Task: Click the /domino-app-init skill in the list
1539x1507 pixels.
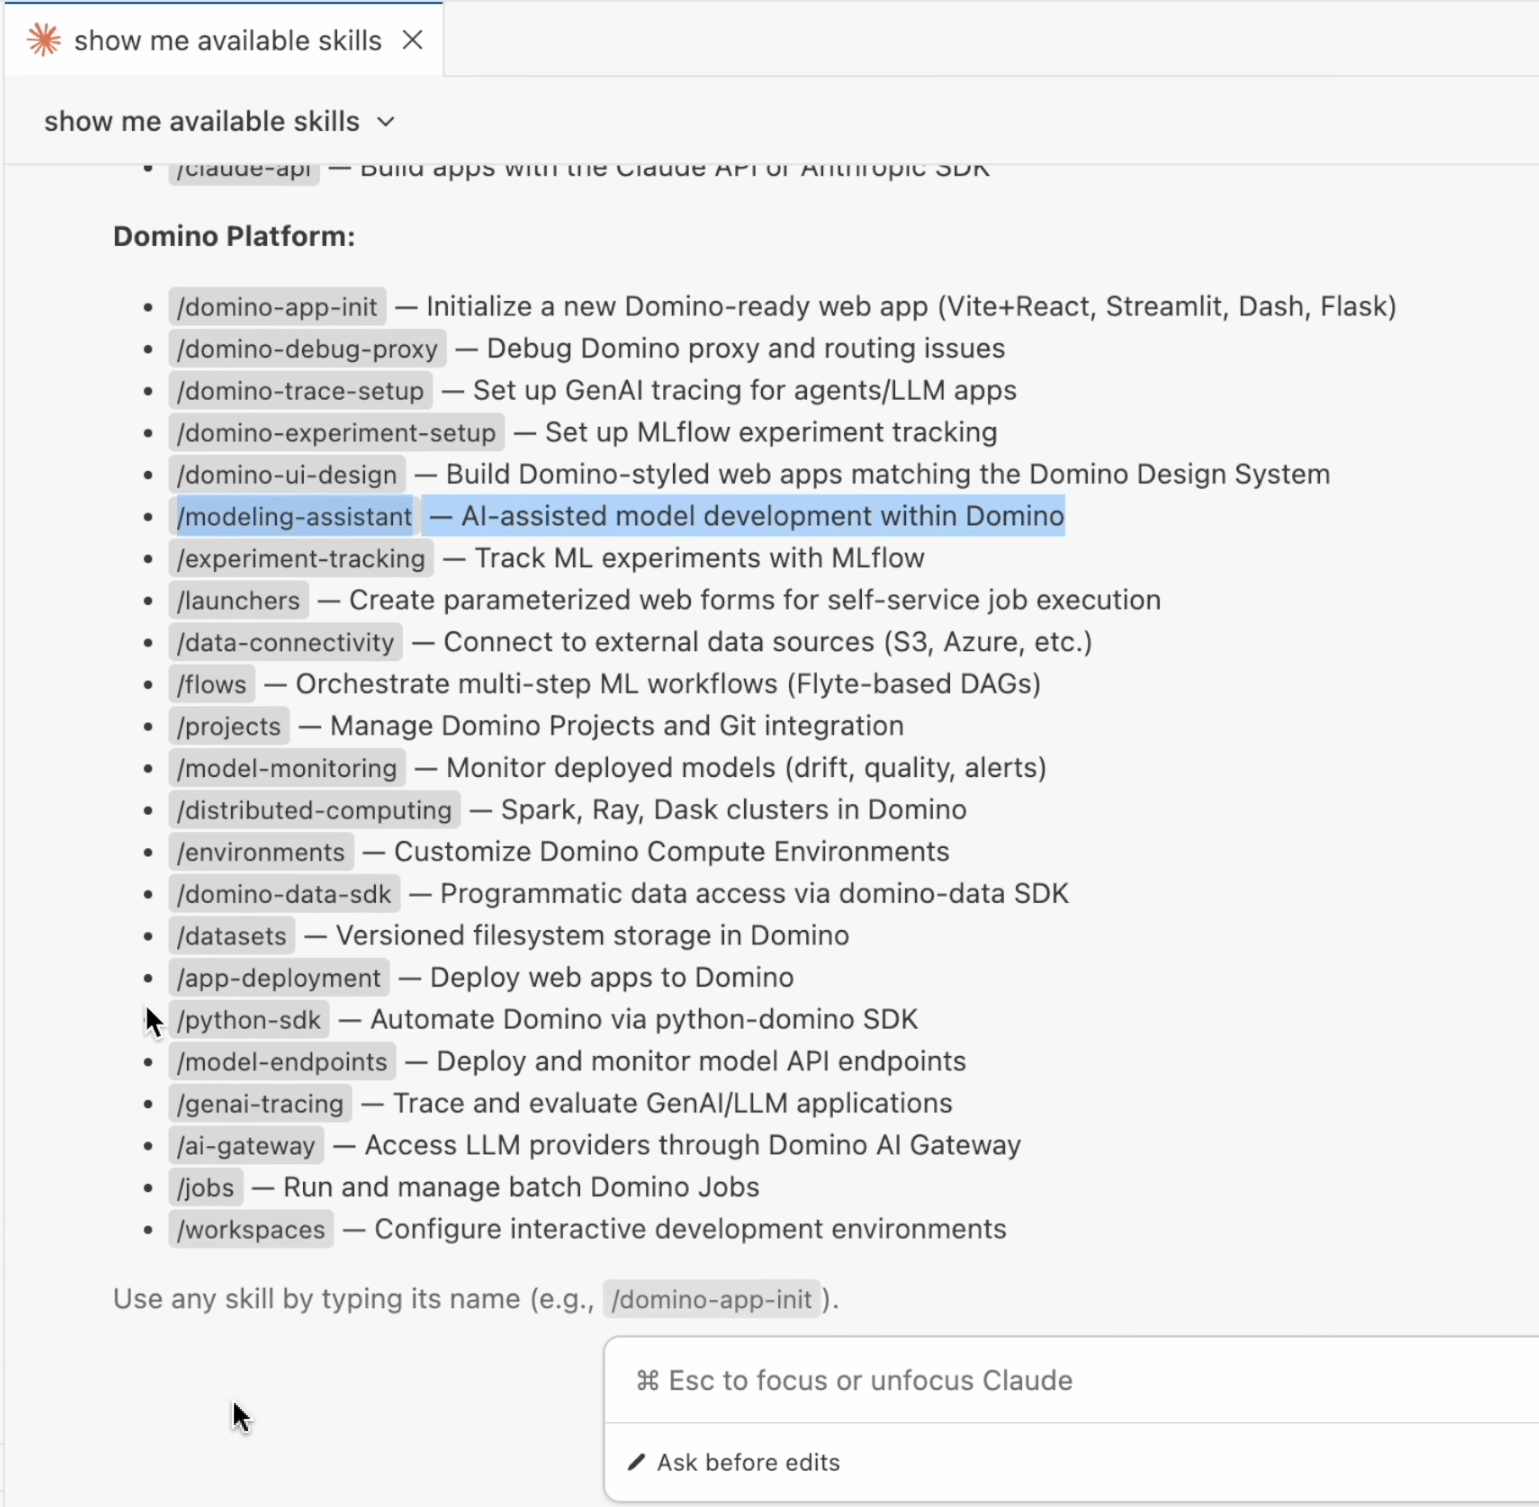Action: [277, 307]
